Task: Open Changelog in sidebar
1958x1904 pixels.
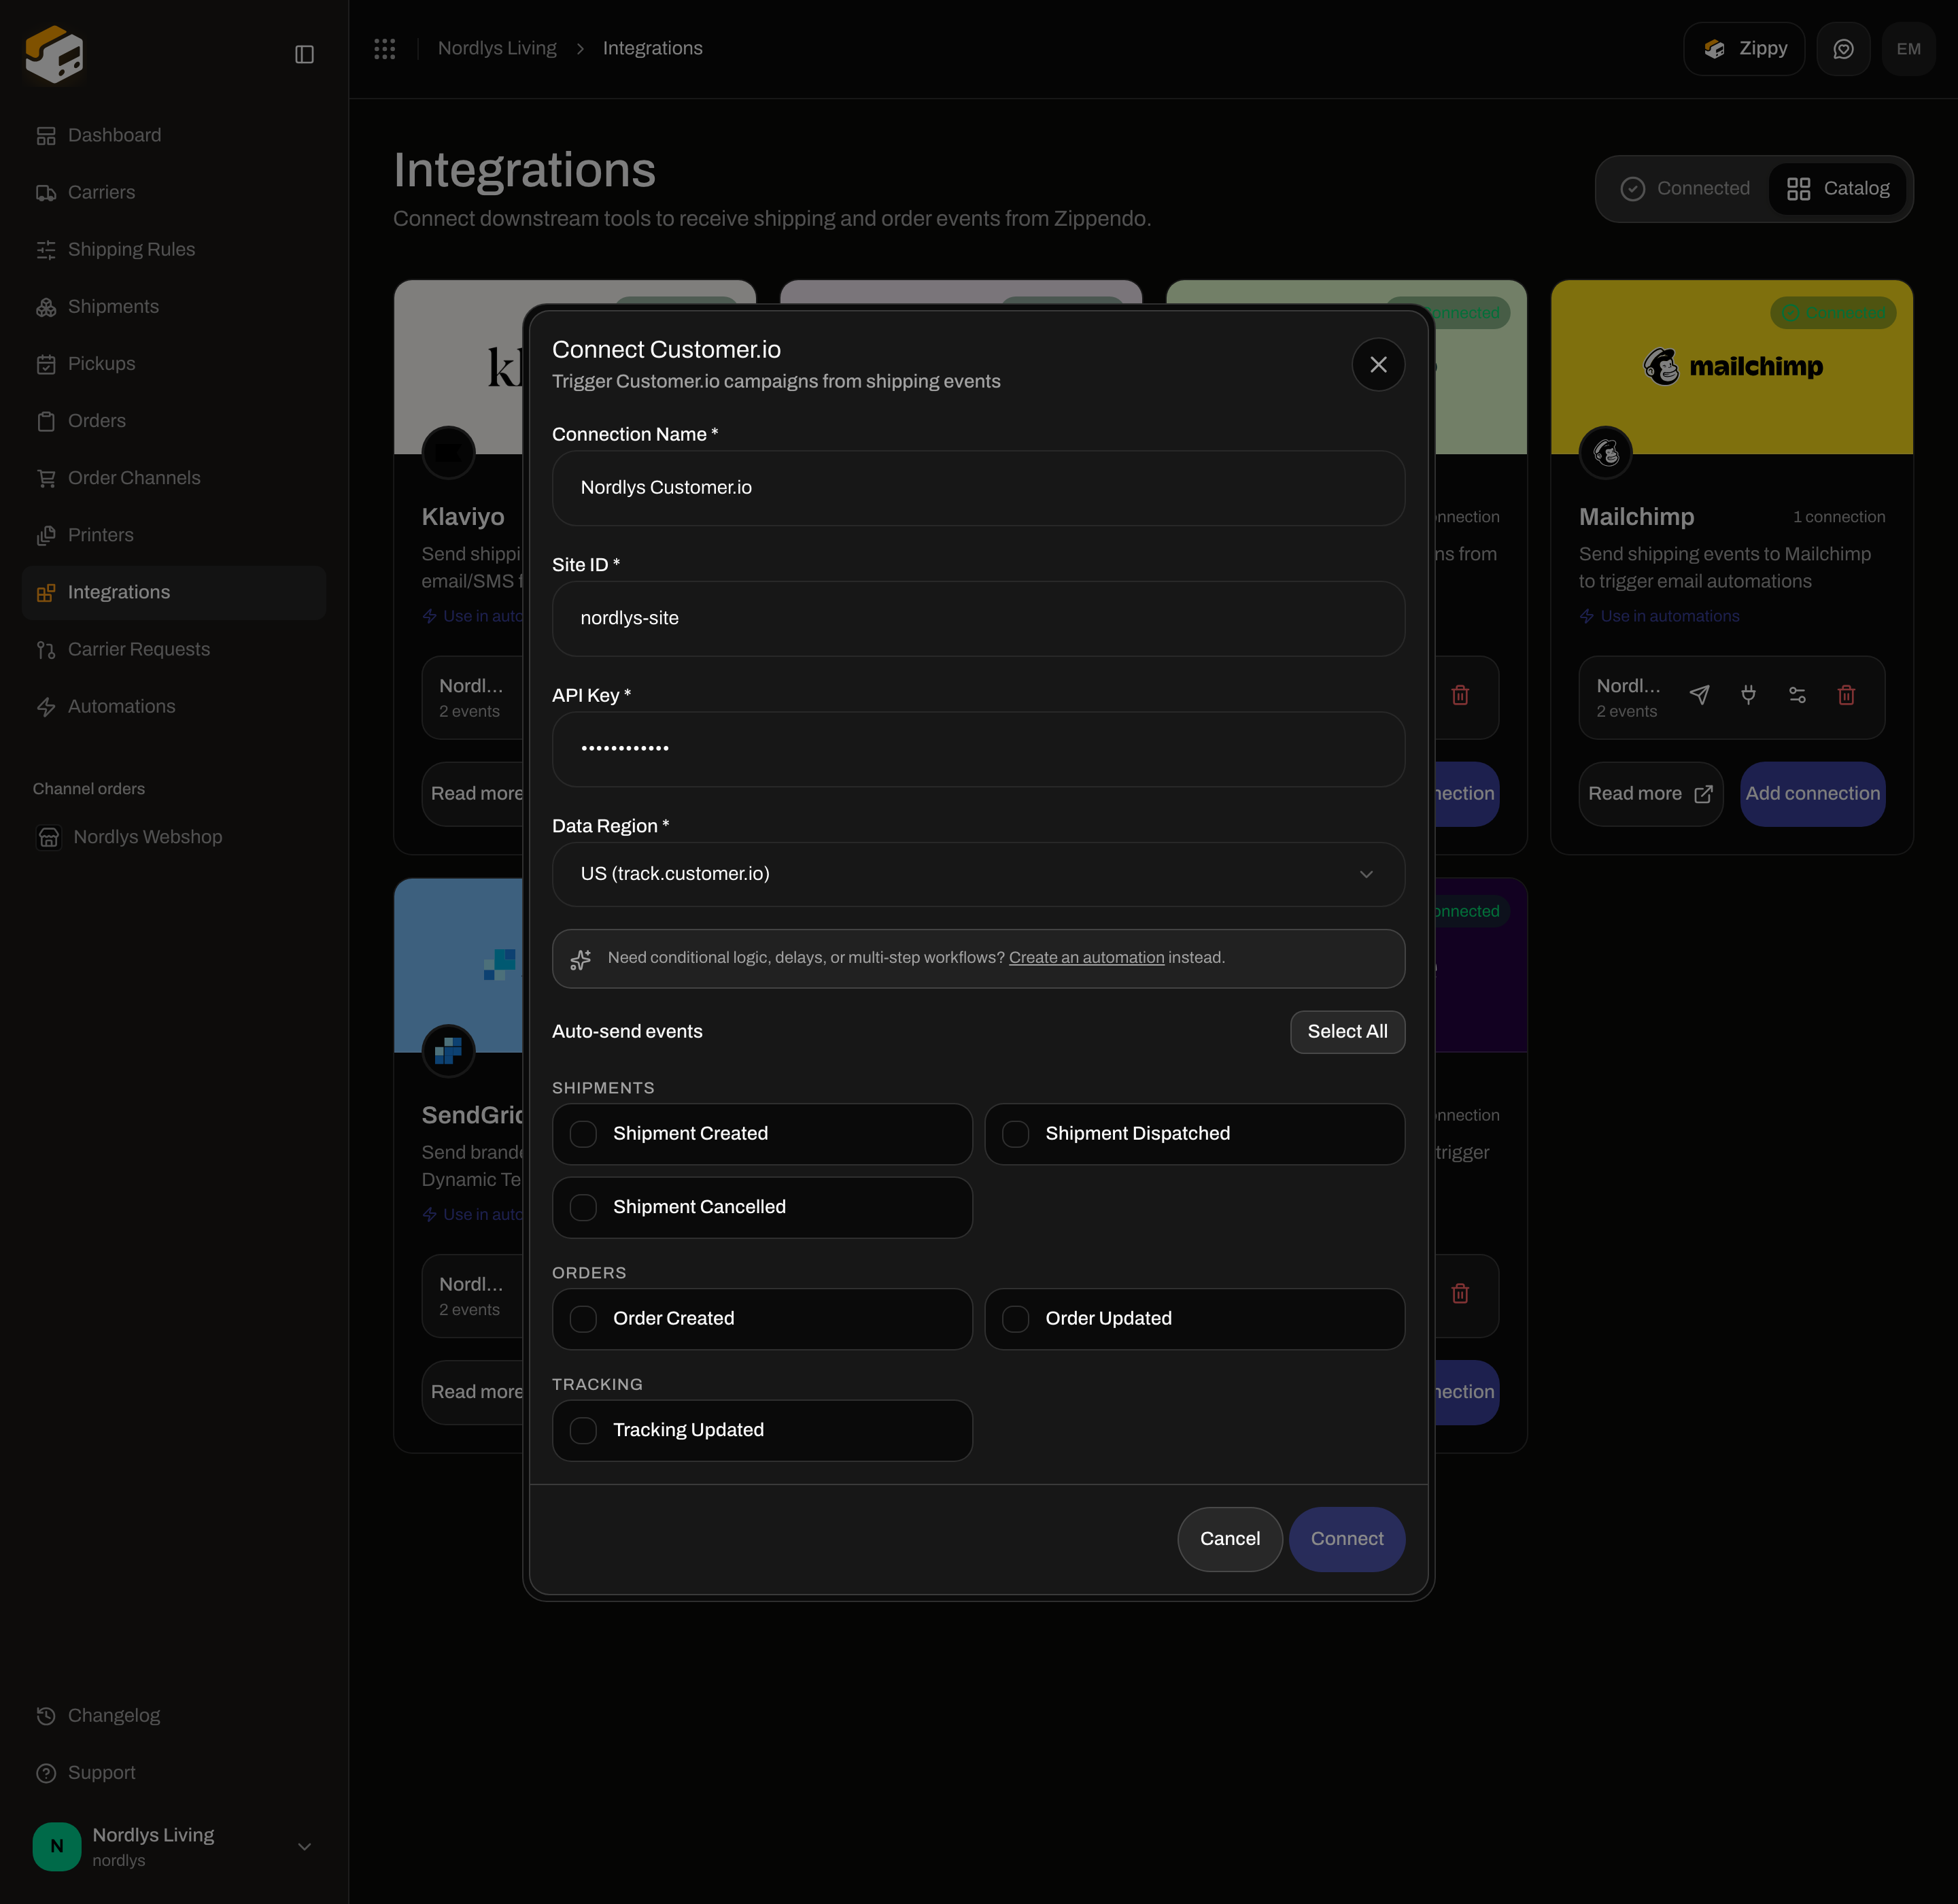Action: click(174, 1715)
